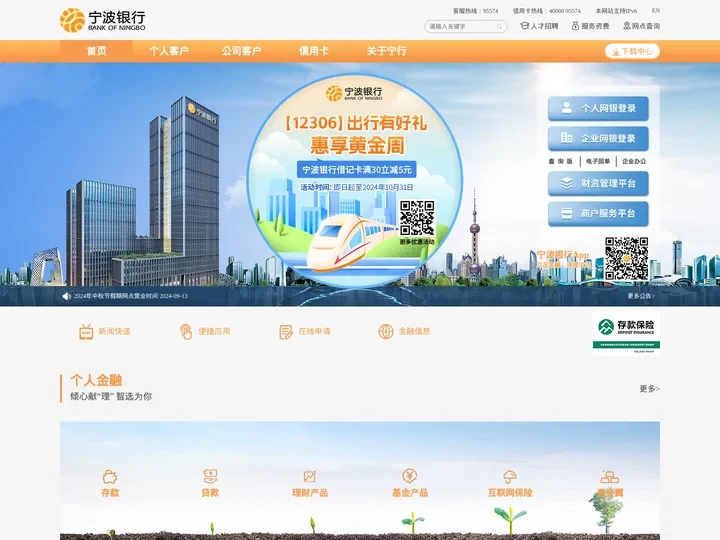Click the 互联网保险 umbrella icon

510,477
